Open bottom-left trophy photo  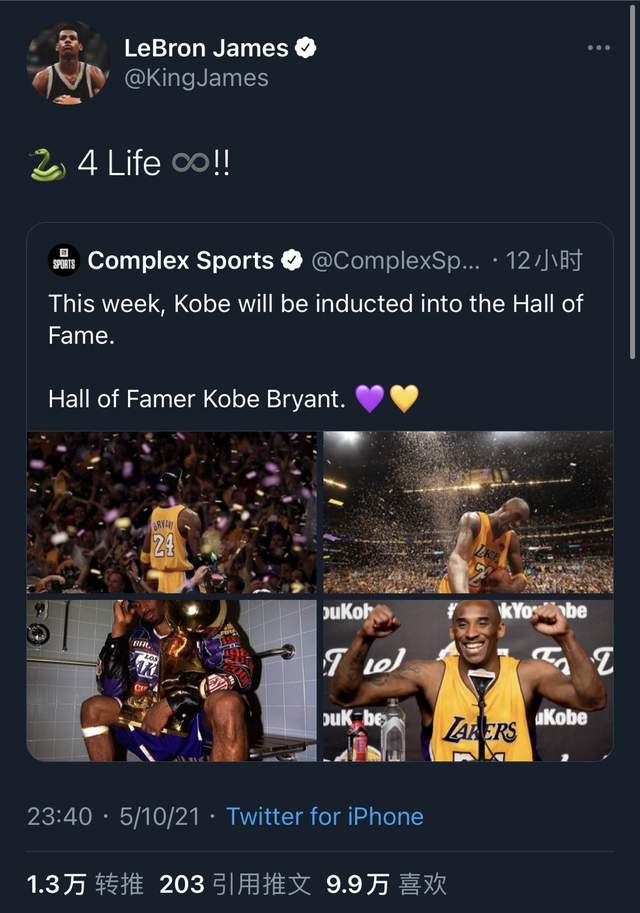click(172, 680)
